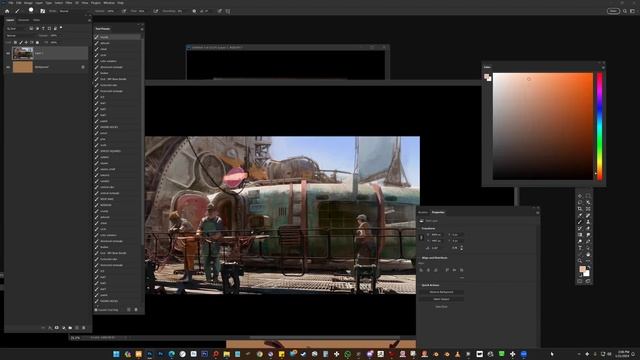Open the layer filter Kind dropdown
The image size is (640, 360).
point(16,29)
